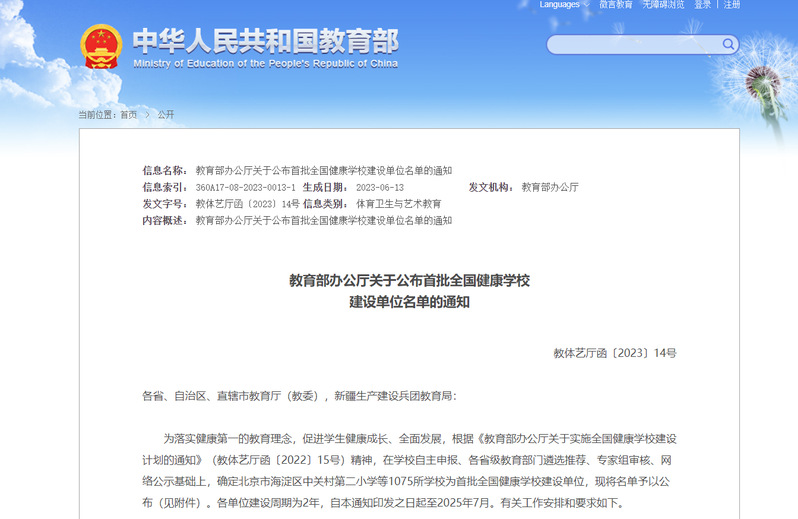Click headline second line 建设单位名单的通知
This screenshot has height=519, width=798.
(410, 302)
